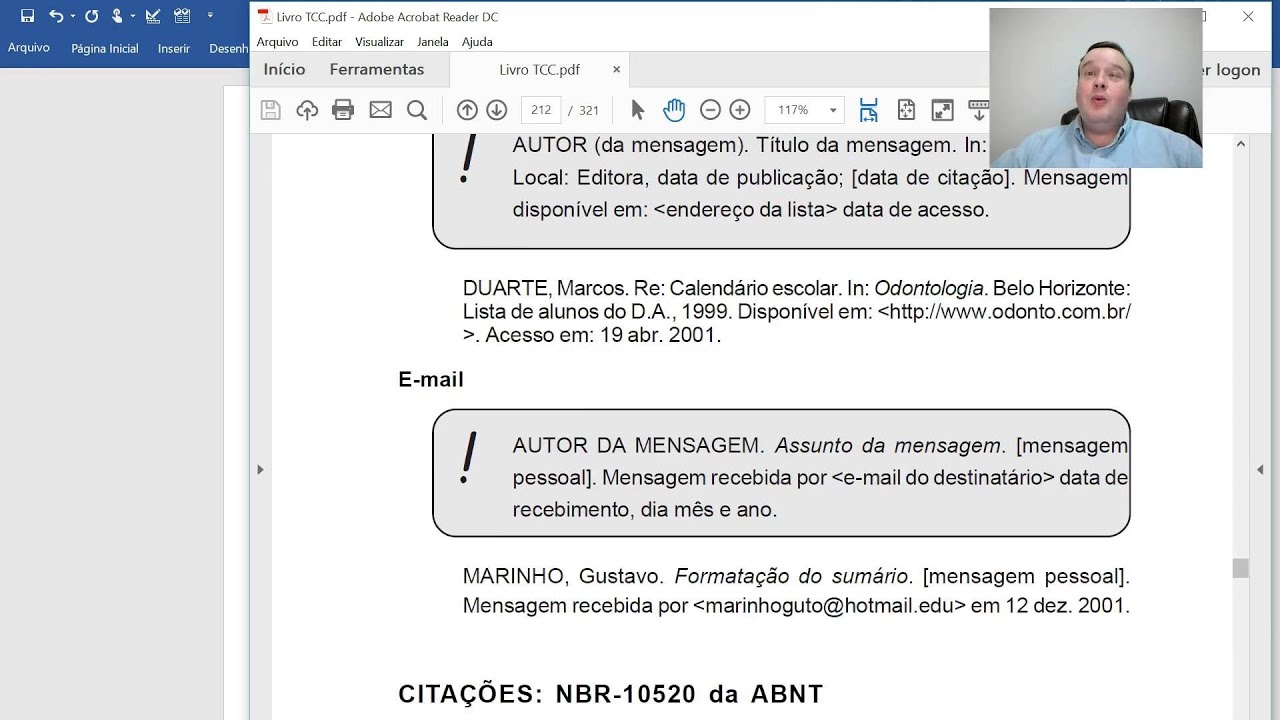This screenshot has width=1280, height=720.
Task: Close the Livro TCC.pdf tab
Action: [616, 69]
